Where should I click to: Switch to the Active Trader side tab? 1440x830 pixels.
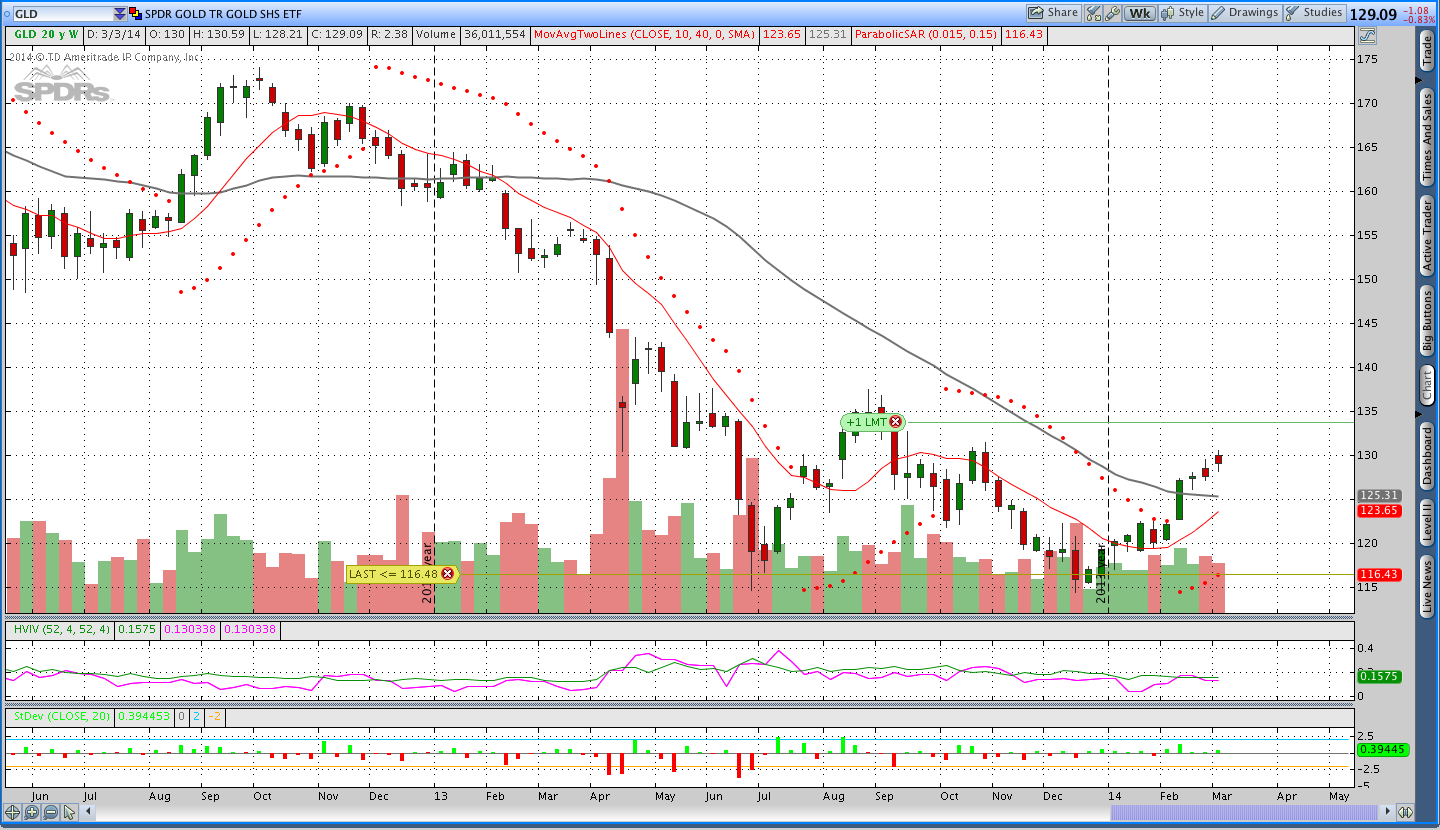[x=1427, y=235]
